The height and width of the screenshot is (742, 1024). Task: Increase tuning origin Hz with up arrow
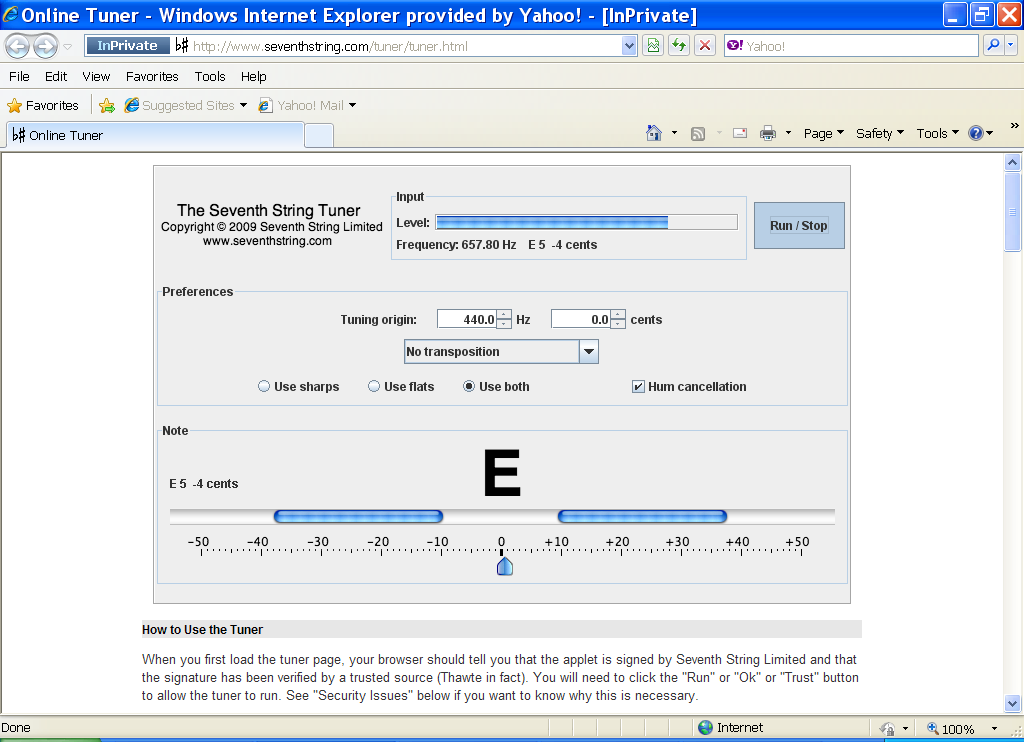tap(504, 314)
